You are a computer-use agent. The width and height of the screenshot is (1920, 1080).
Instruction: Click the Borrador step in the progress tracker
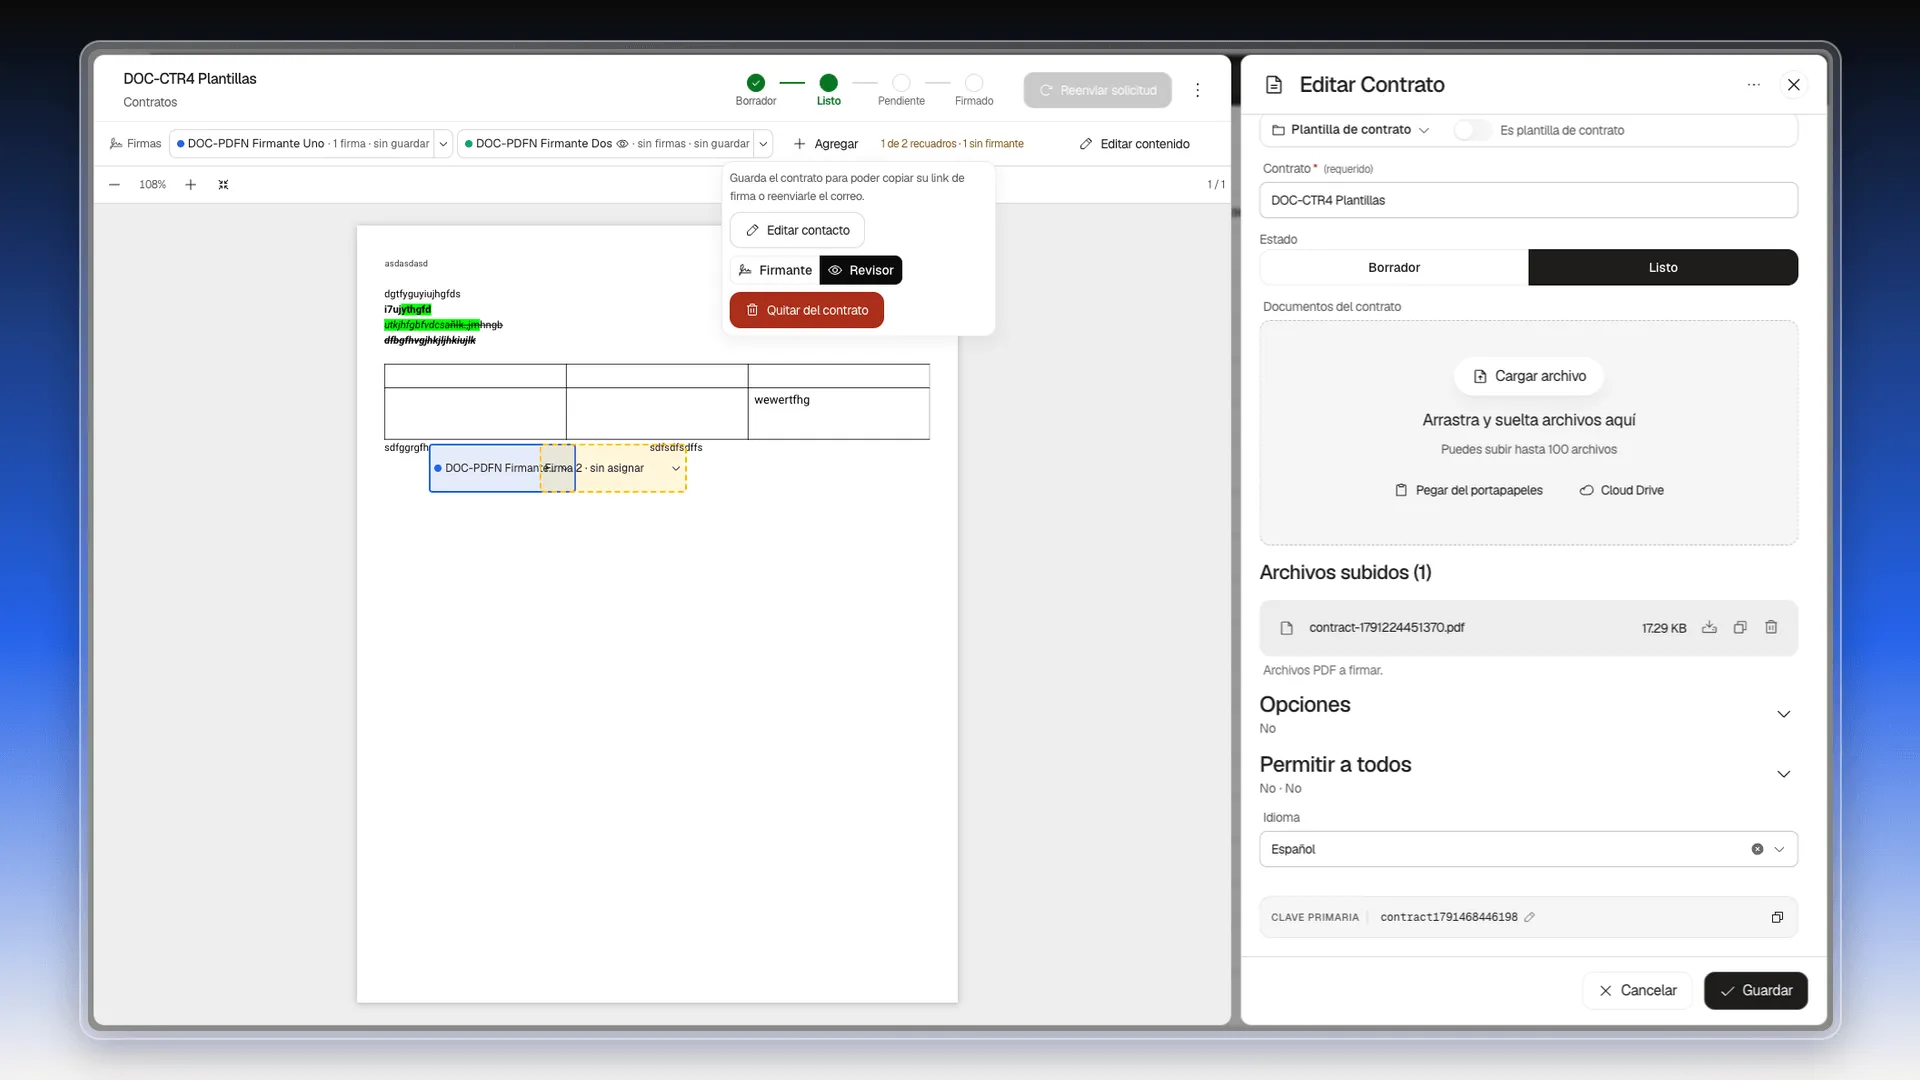pyautogui.click(x=756, y=89)
